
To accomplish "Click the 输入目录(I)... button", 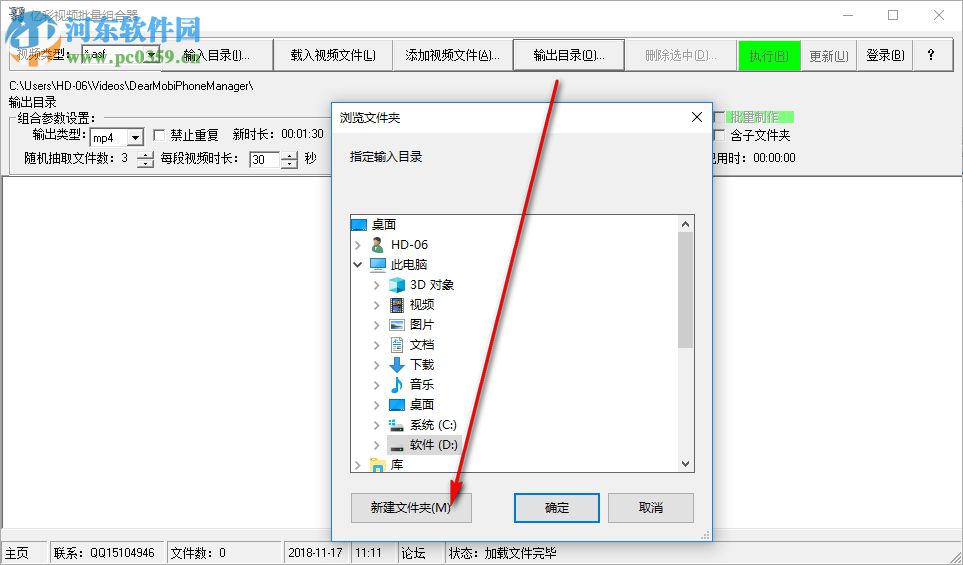I will point(217,55).
